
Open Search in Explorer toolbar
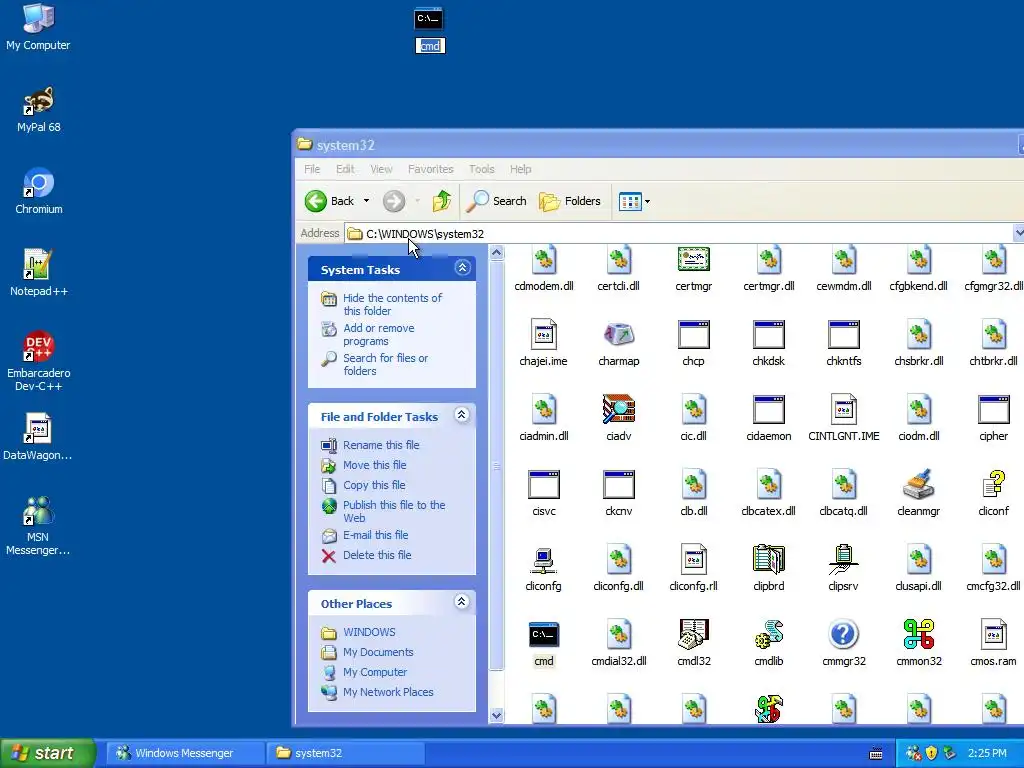coord(497,201)
